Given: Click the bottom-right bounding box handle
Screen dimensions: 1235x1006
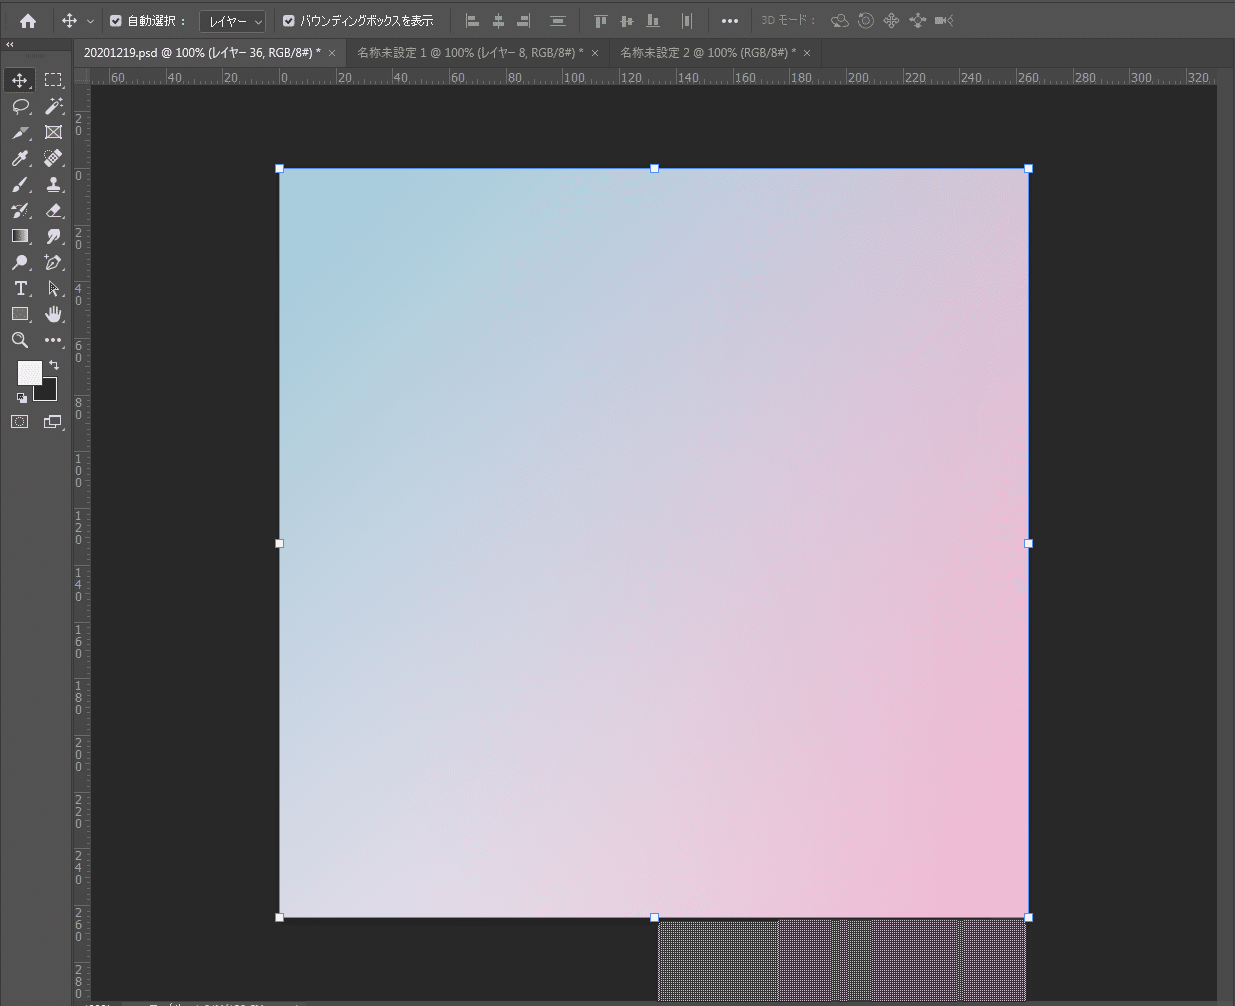Looking at the screenshot, I should tap(1028, 917).
